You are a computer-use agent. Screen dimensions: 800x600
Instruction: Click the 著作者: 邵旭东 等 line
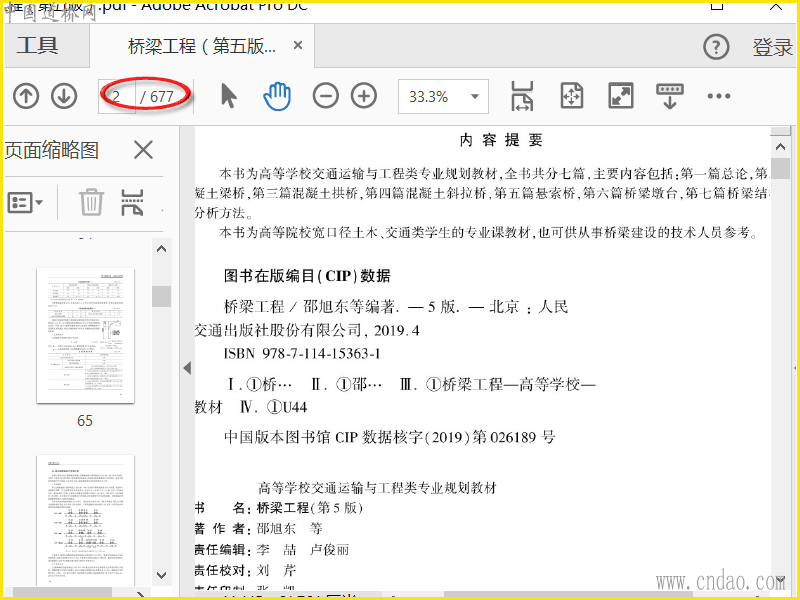pos(258,529)
